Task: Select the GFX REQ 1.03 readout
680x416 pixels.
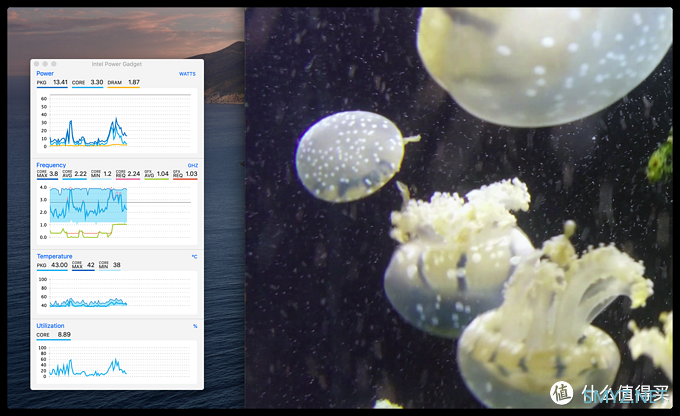Action: pyautogui.click(x=185, y=174)
